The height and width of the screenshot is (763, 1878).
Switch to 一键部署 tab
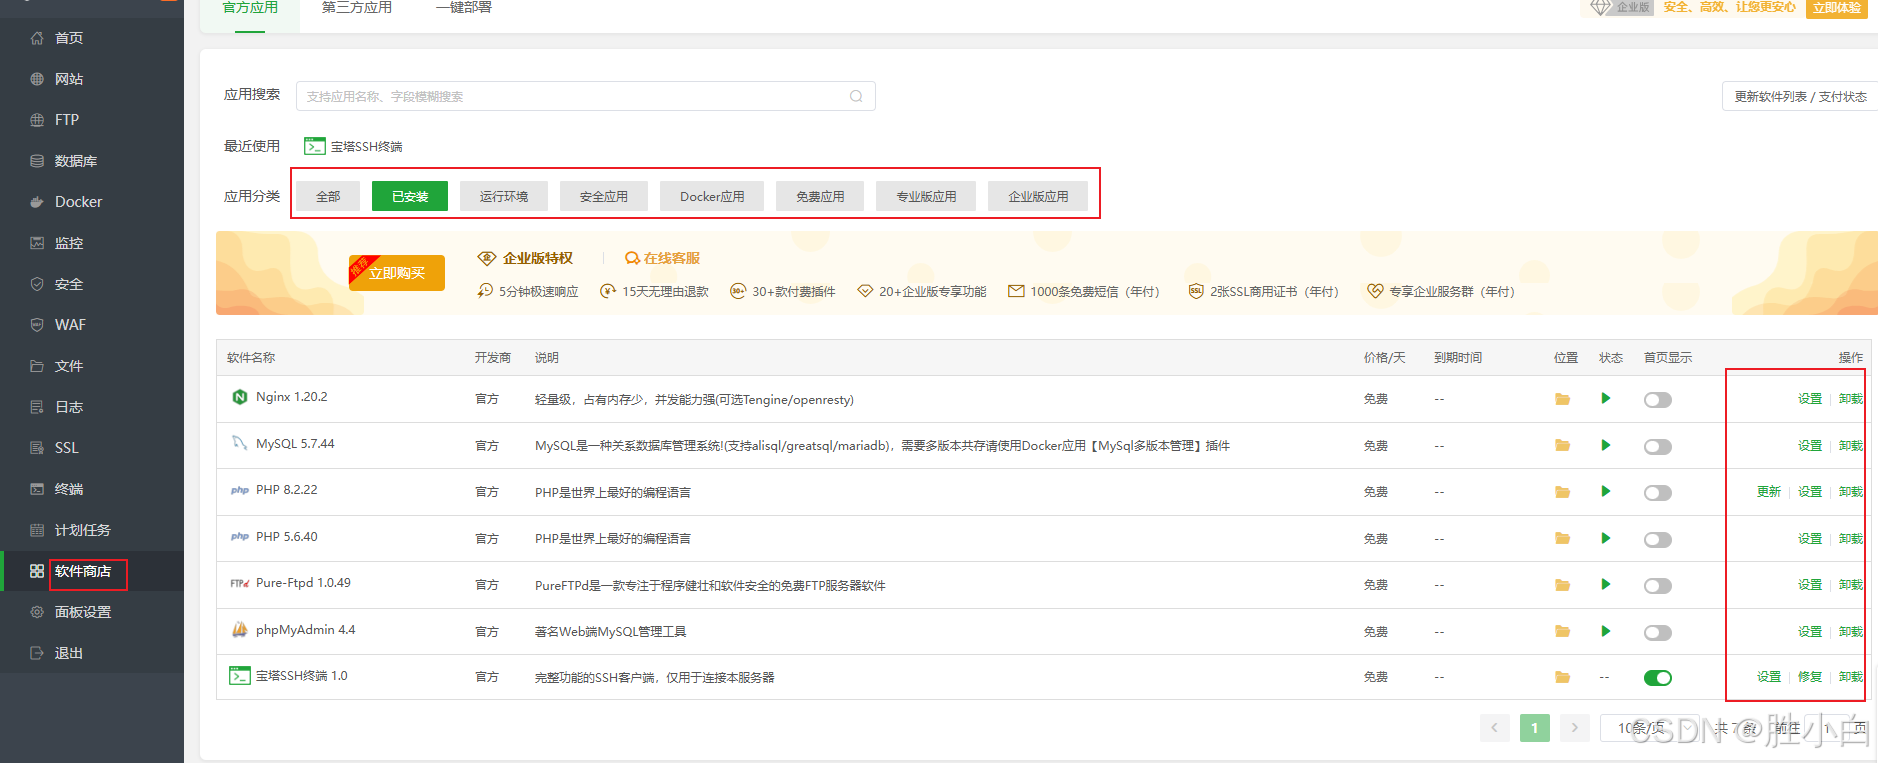[464, 8]
